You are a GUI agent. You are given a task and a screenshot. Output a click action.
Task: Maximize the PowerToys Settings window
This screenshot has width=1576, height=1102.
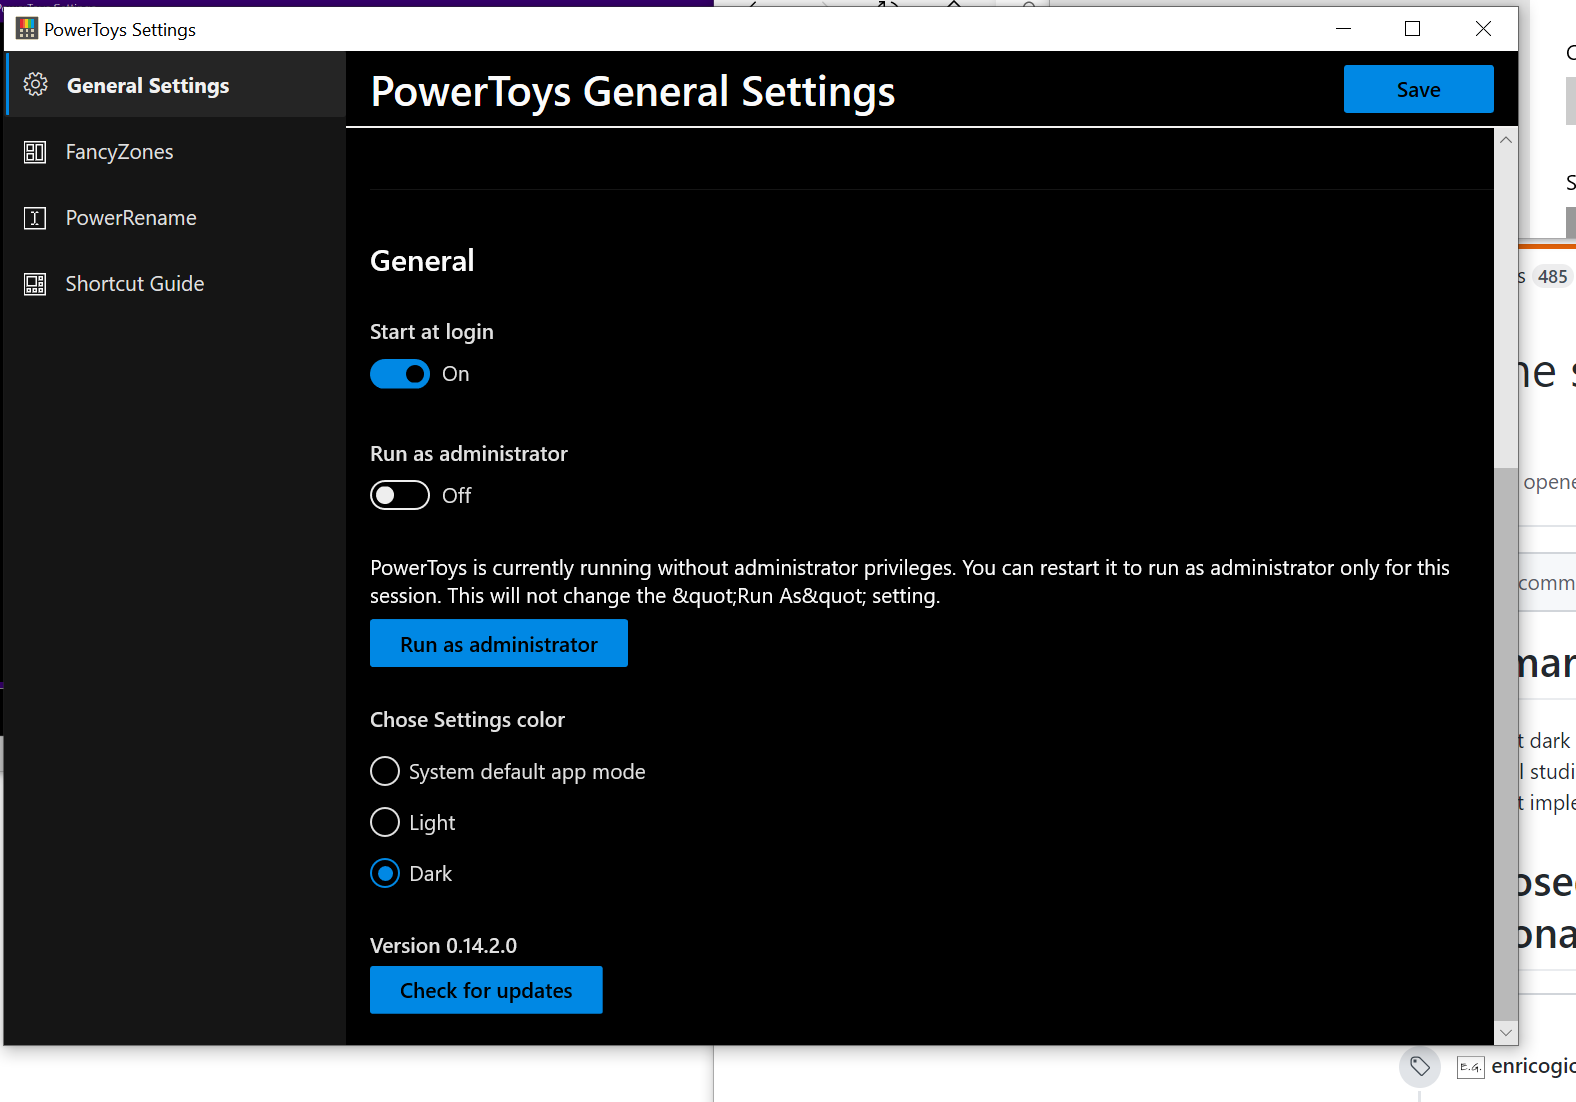tap(1413, 29)
